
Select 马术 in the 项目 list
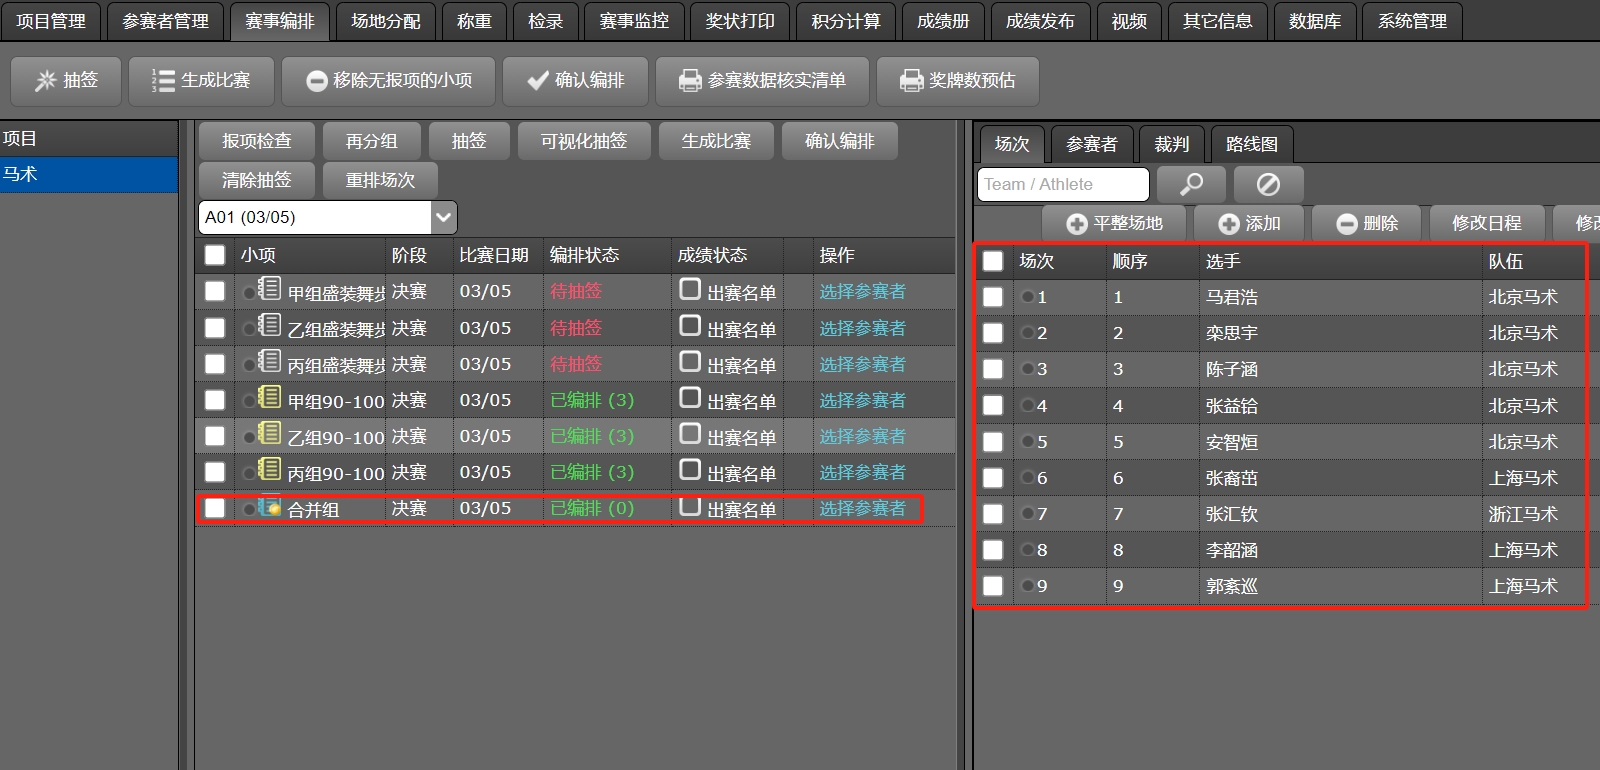point(88,175)
